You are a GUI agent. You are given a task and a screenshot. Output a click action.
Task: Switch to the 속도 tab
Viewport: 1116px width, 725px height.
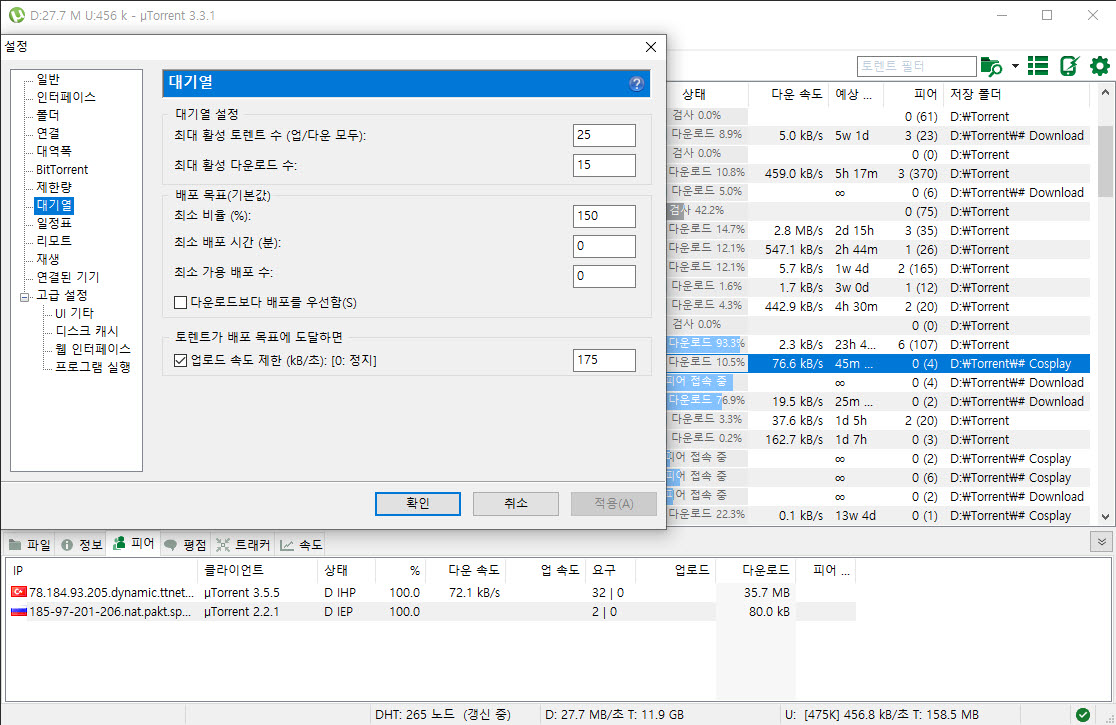click(x=301, y=545)
